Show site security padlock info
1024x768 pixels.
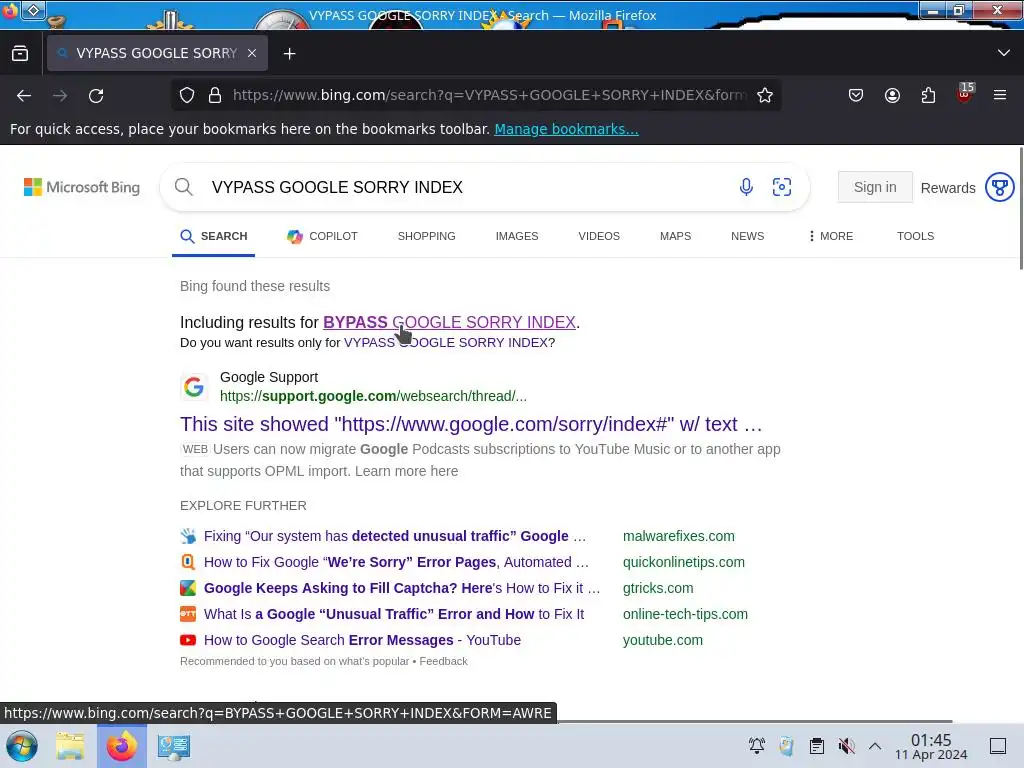[x=215, y=95]
